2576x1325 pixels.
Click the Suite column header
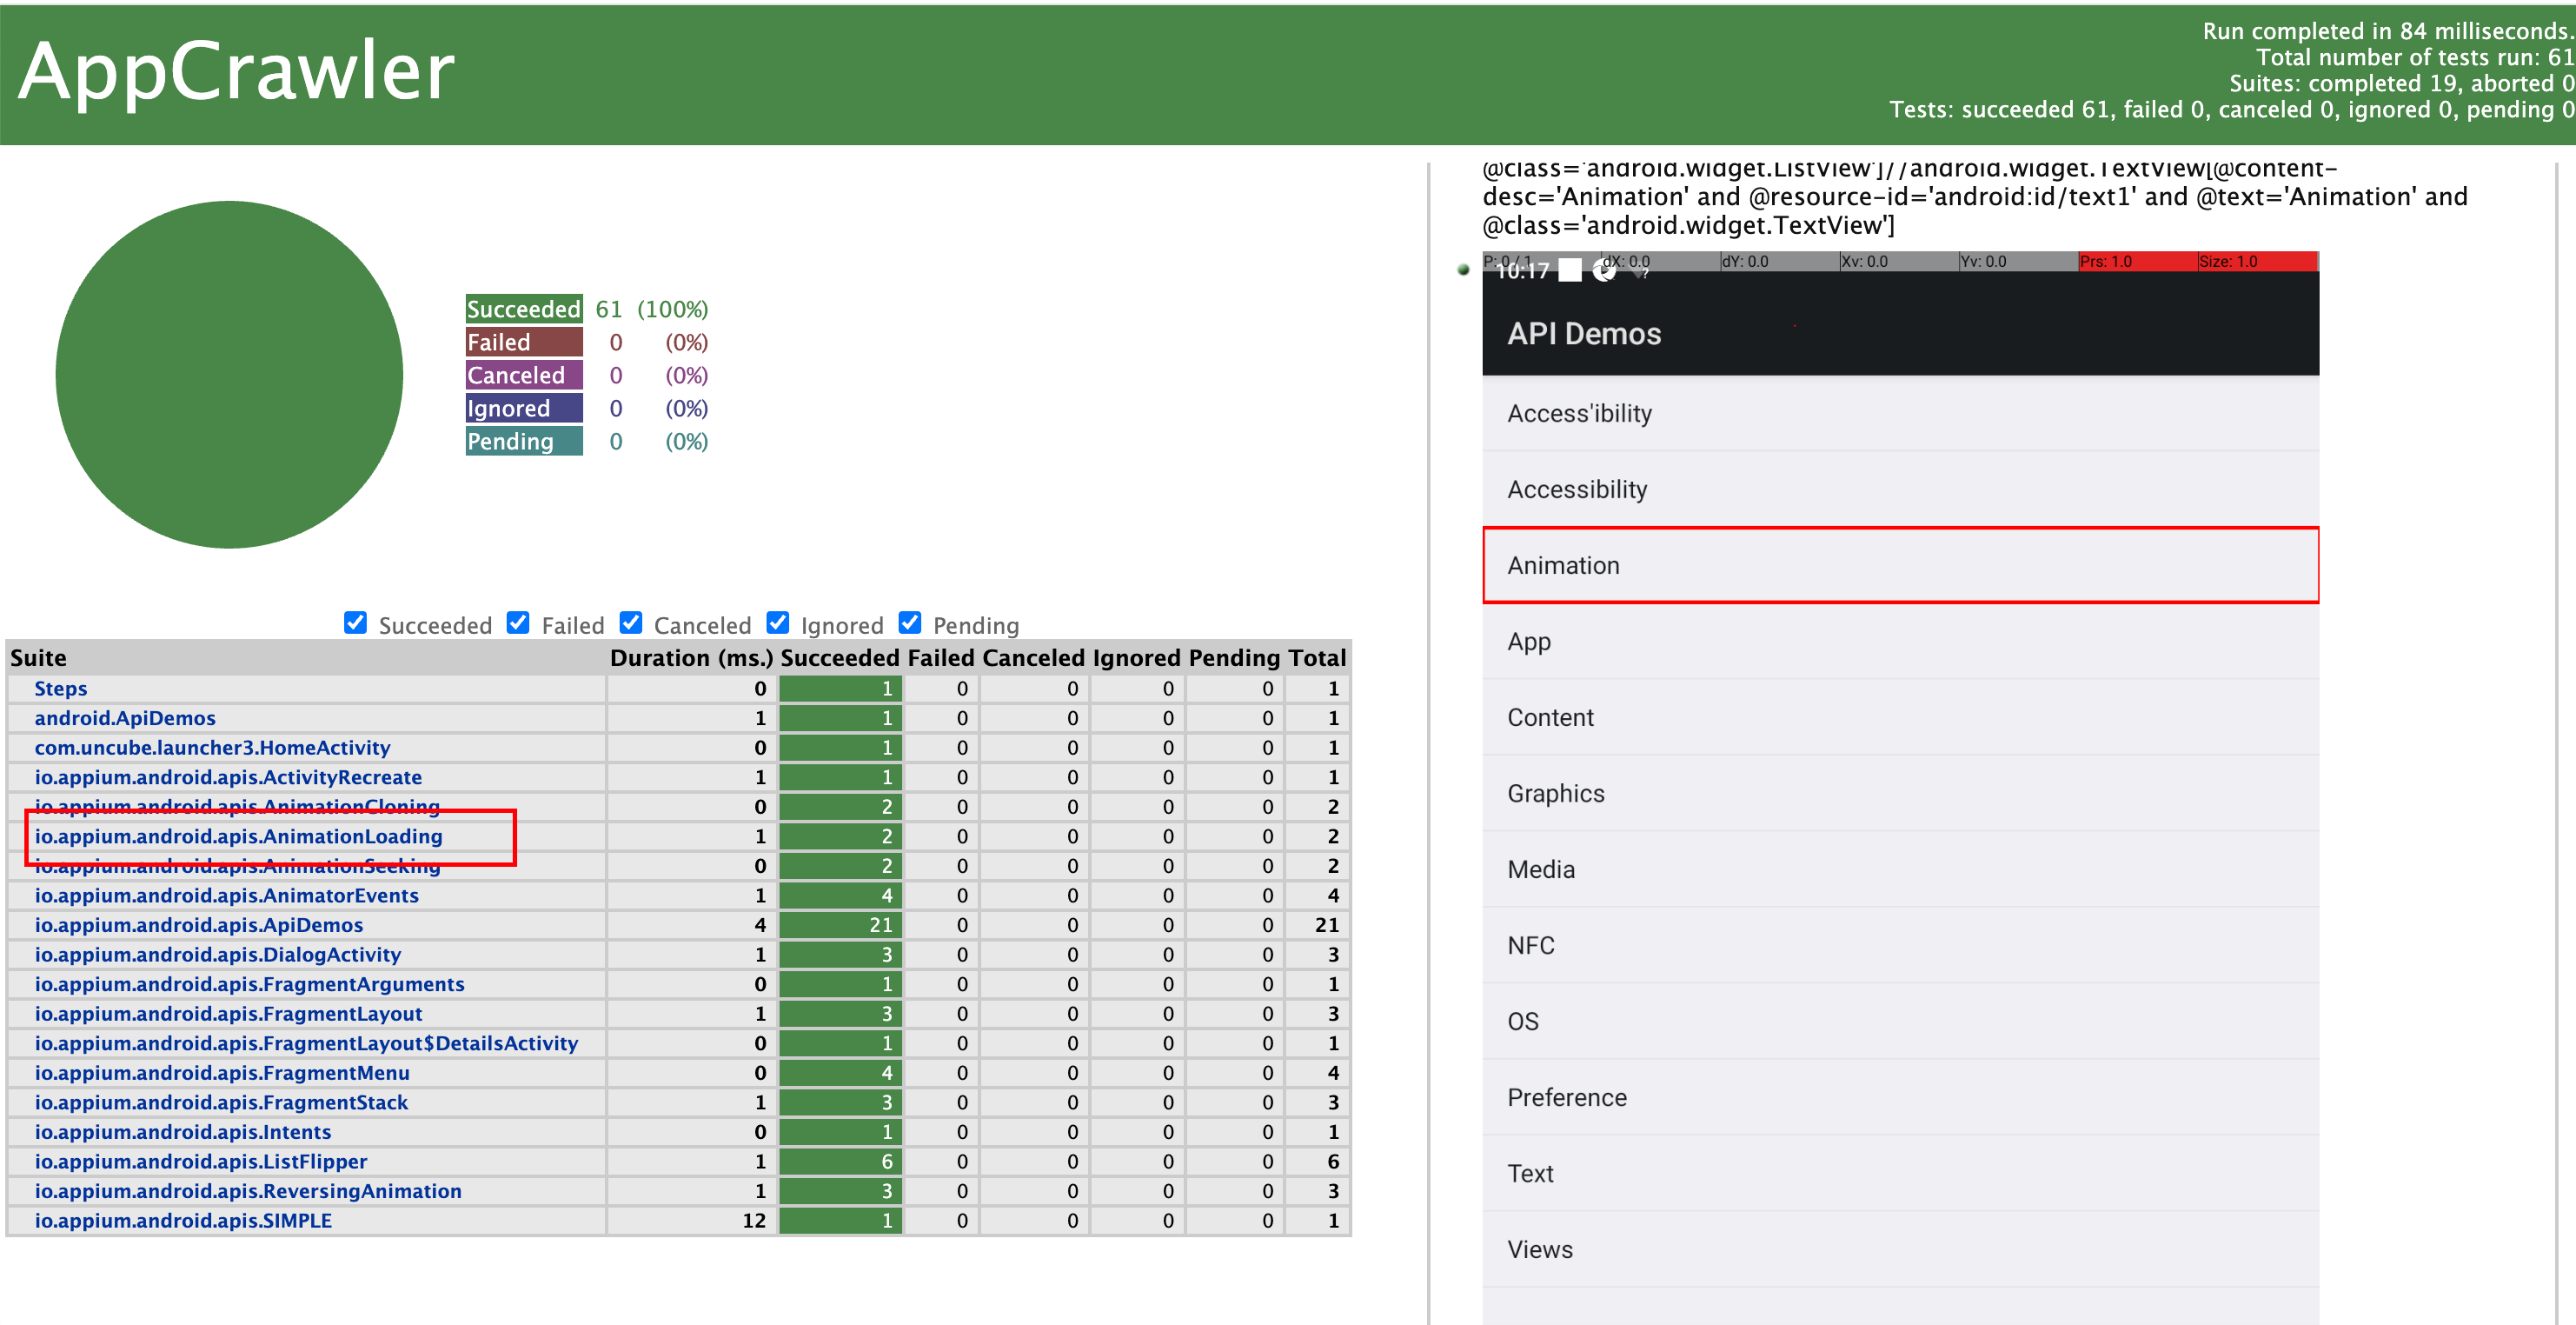[x=38, y=657]
